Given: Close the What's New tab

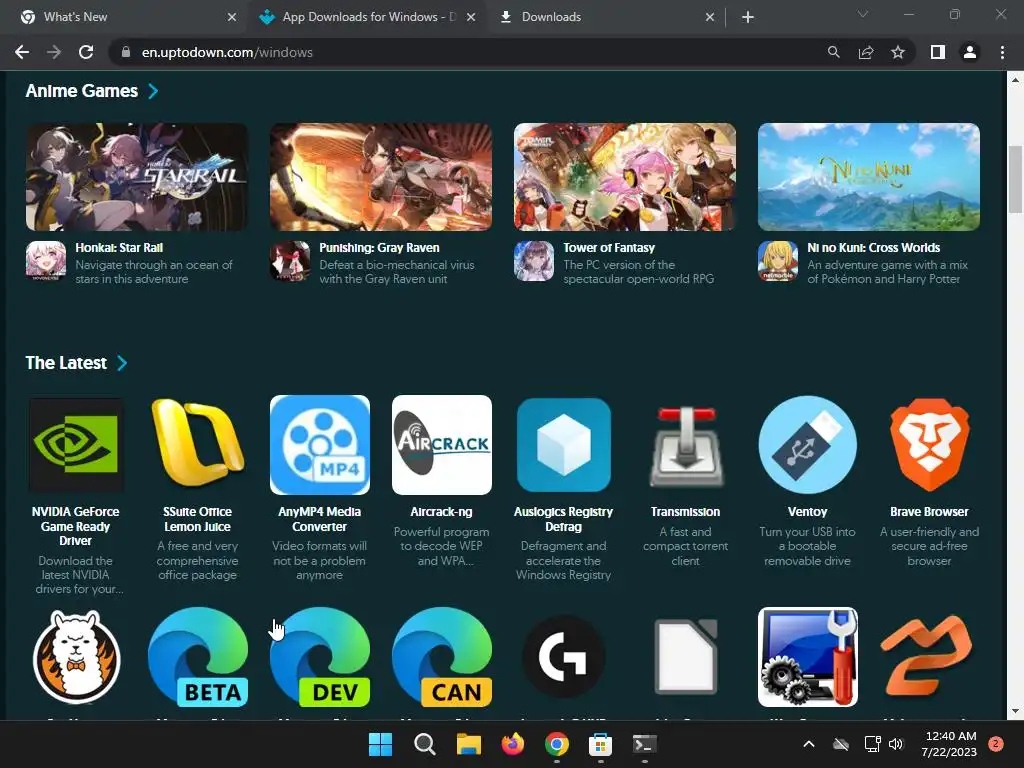Looking at the screenshot, I should (x=232, y=17).
